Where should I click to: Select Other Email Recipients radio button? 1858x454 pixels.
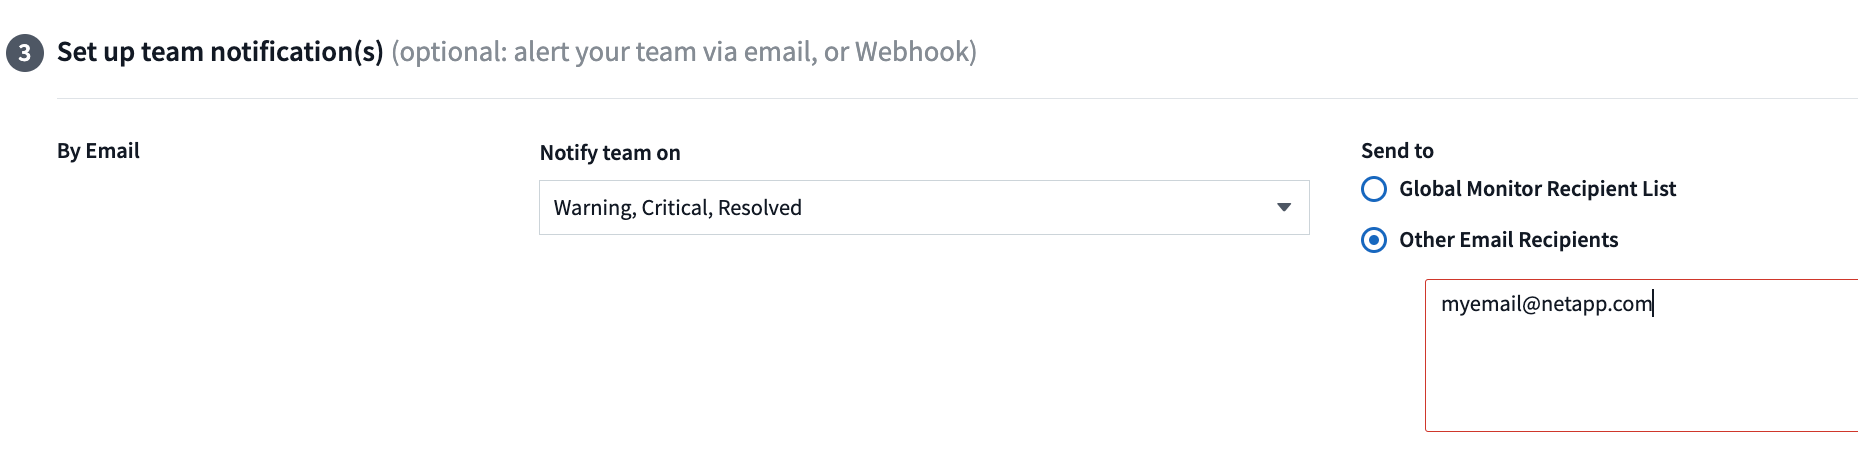[x=1374, y=240]
